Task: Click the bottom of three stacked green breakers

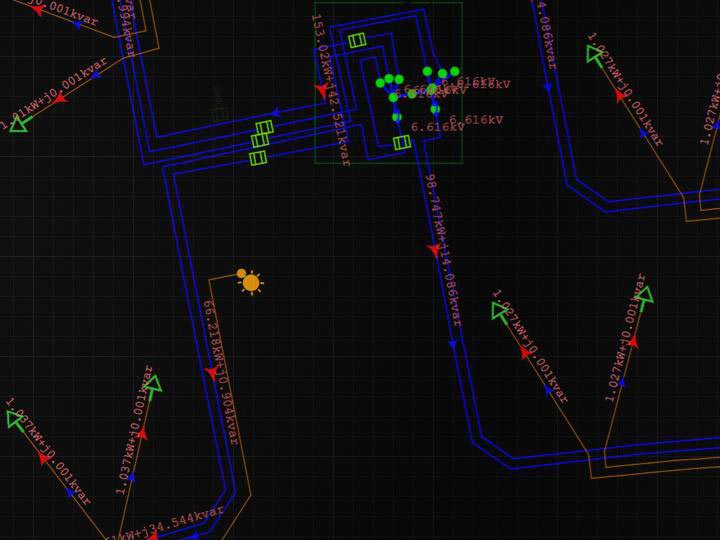Action: pos(258,158)
